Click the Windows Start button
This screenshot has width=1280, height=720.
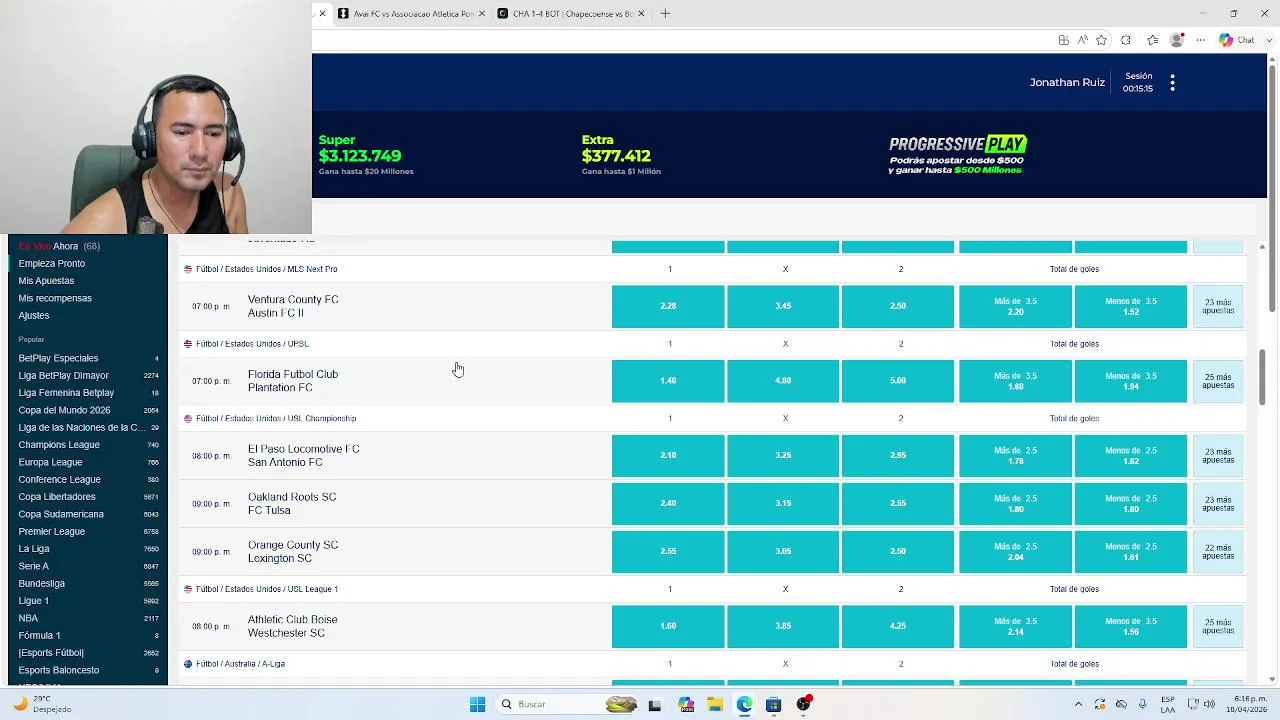click(477, 704)
